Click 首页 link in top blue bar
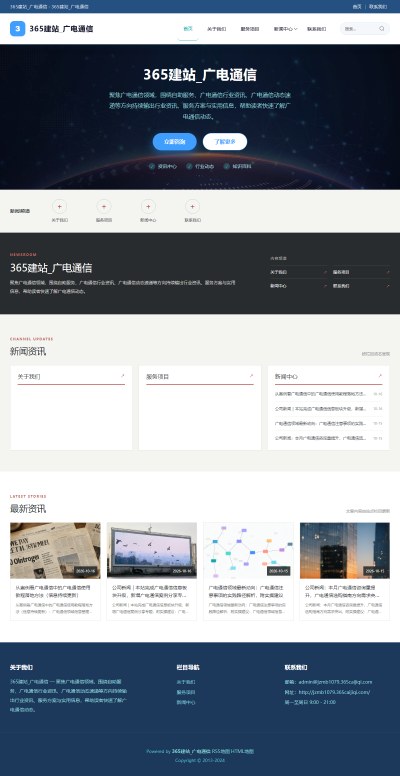 [357, 6]
